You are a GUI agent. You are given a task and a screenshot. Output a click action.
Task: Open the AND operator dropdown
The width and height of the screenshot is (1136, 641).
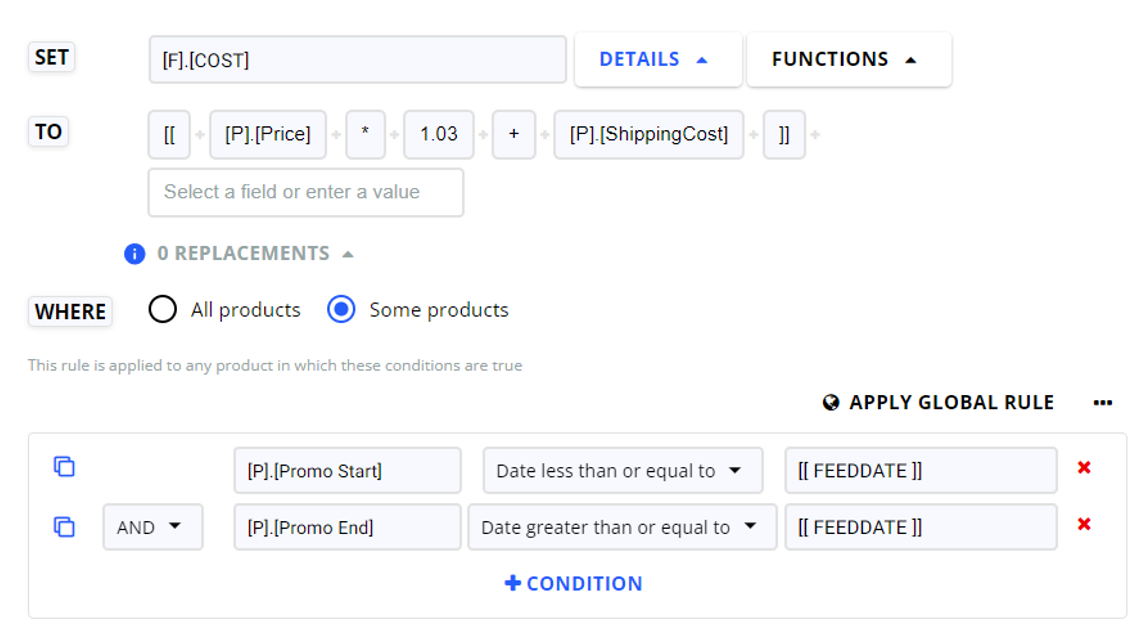[x=153, y=527]
